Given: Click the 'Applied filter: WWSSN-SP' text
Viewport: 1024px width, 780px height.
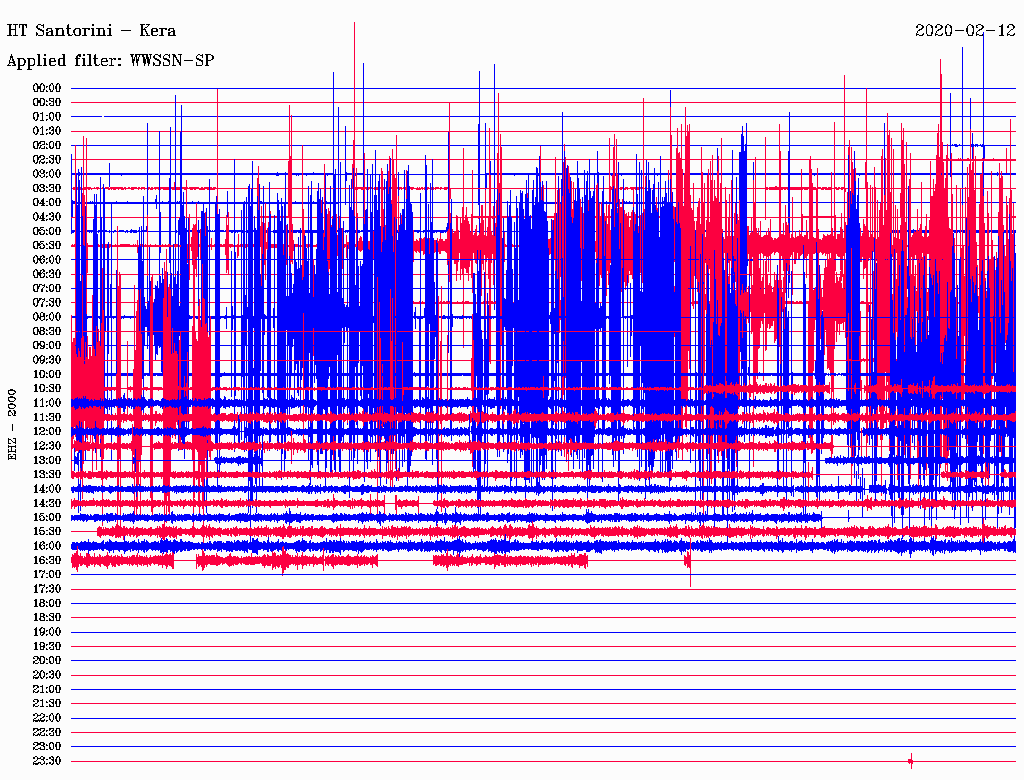Looking at the screenshot, I should pyautogui.click(x=110, y=61).
